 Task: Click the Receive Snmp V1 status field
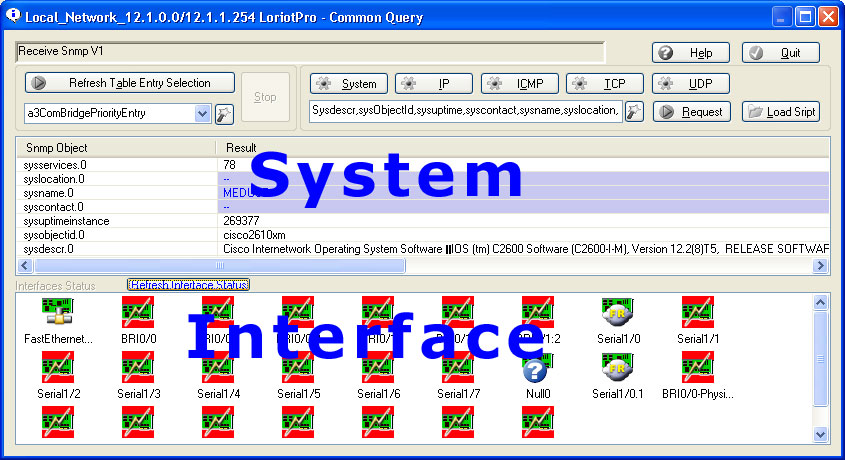(x=310, y=52)
